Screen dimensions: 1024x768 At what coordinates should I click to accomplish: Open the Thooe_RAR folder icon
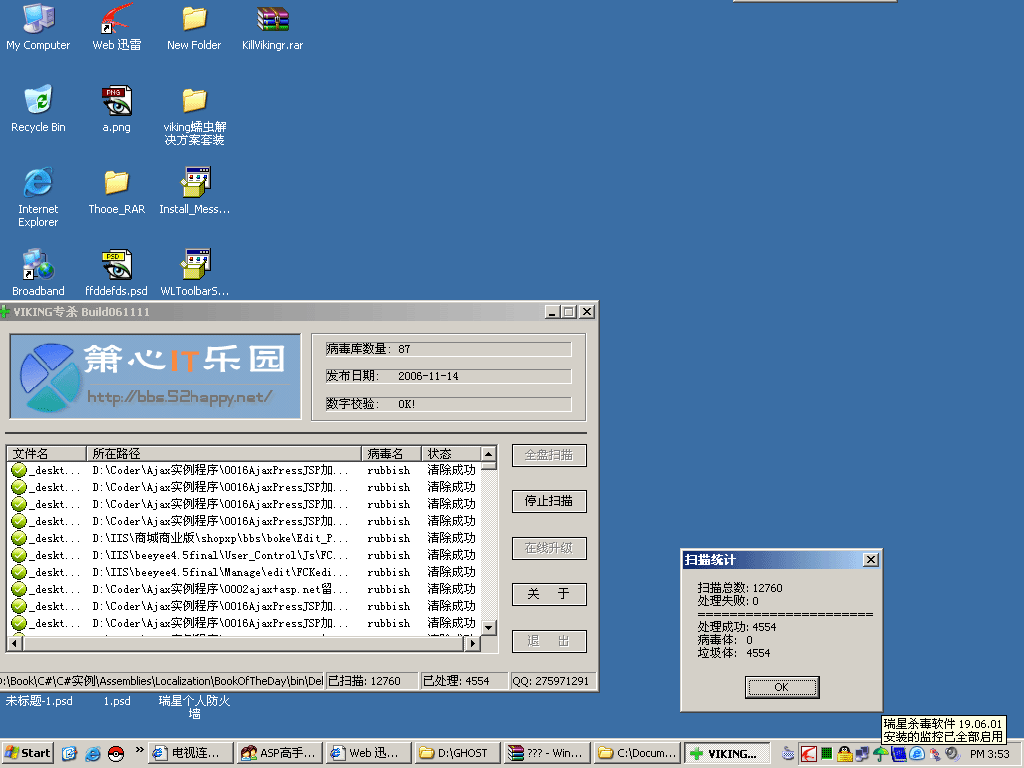click(116, 183)
